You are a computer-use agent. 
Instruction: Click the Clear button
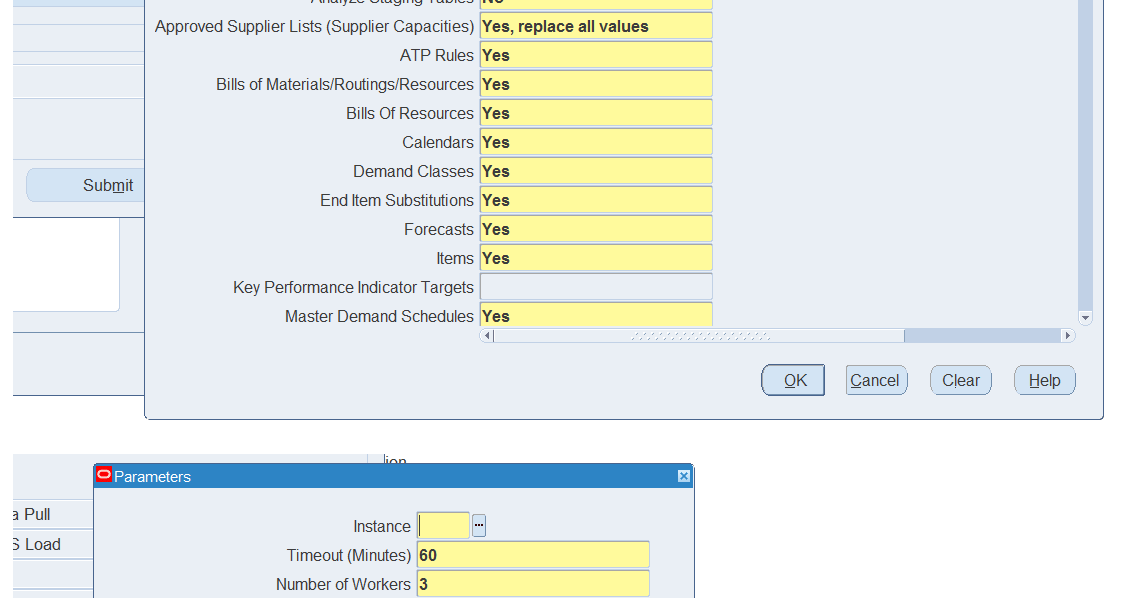point(959,380)
